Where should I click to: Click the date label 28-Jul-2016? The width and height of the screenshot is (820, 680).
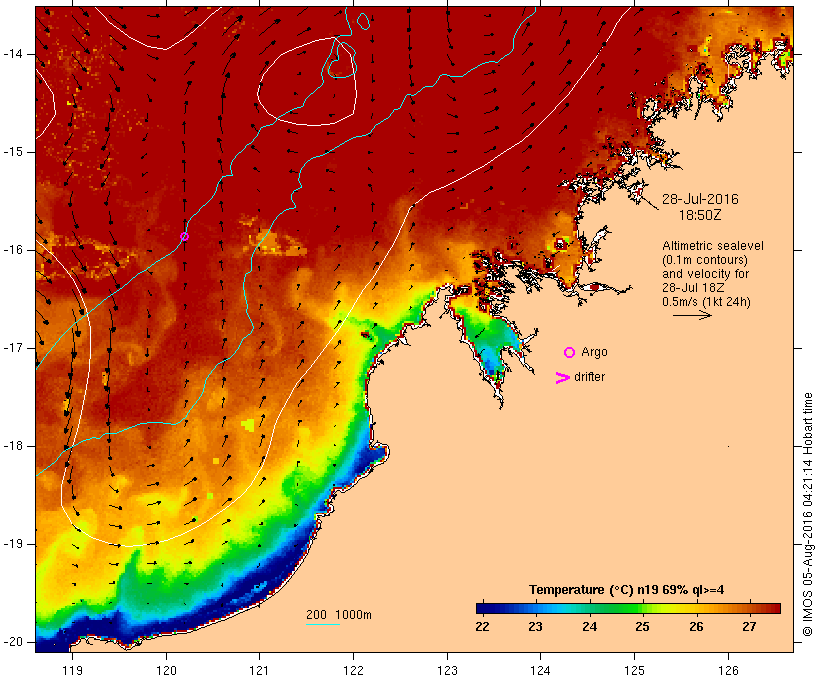[700, 199]
